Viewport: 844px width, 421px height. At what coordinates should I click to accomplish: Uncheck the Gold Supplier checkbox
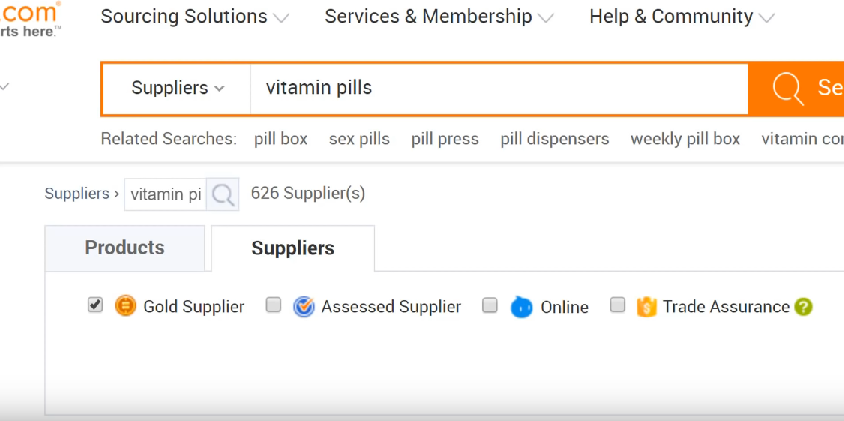95,305
